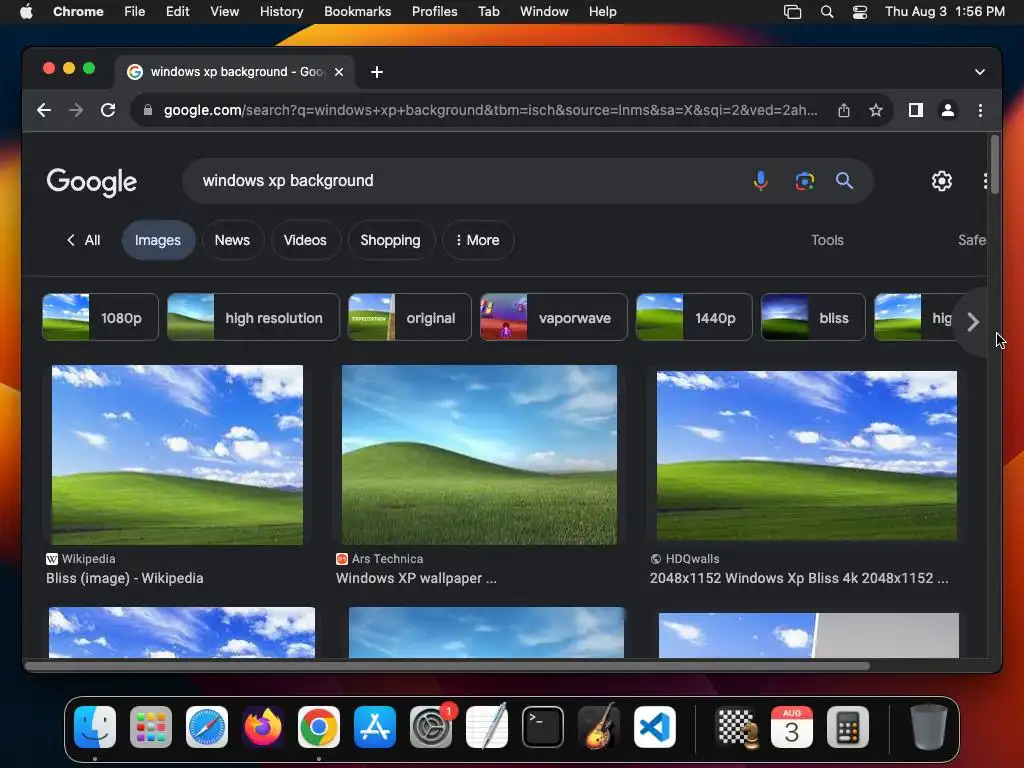Screen dimensions: 1024x768
Task: Launch Firefox from the dock
Action: [x=263, y=727]
